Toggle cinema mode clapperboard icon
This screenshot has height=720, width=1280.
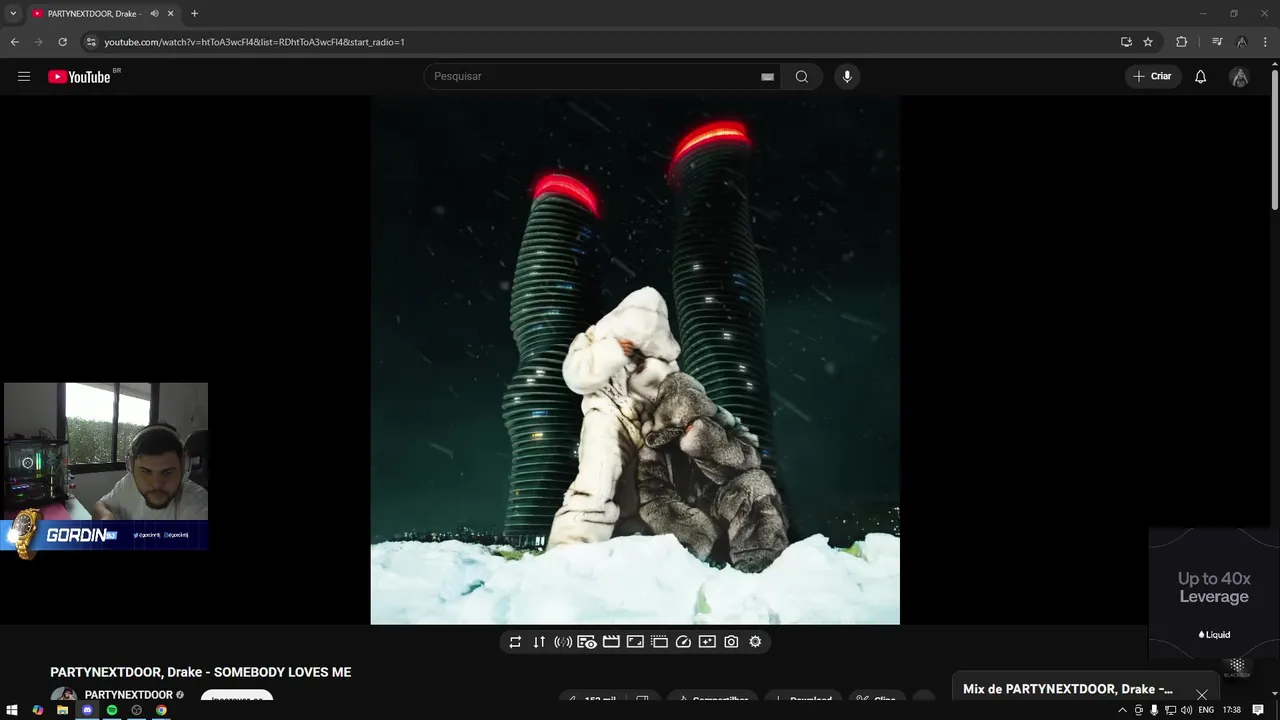coord(611,642)
